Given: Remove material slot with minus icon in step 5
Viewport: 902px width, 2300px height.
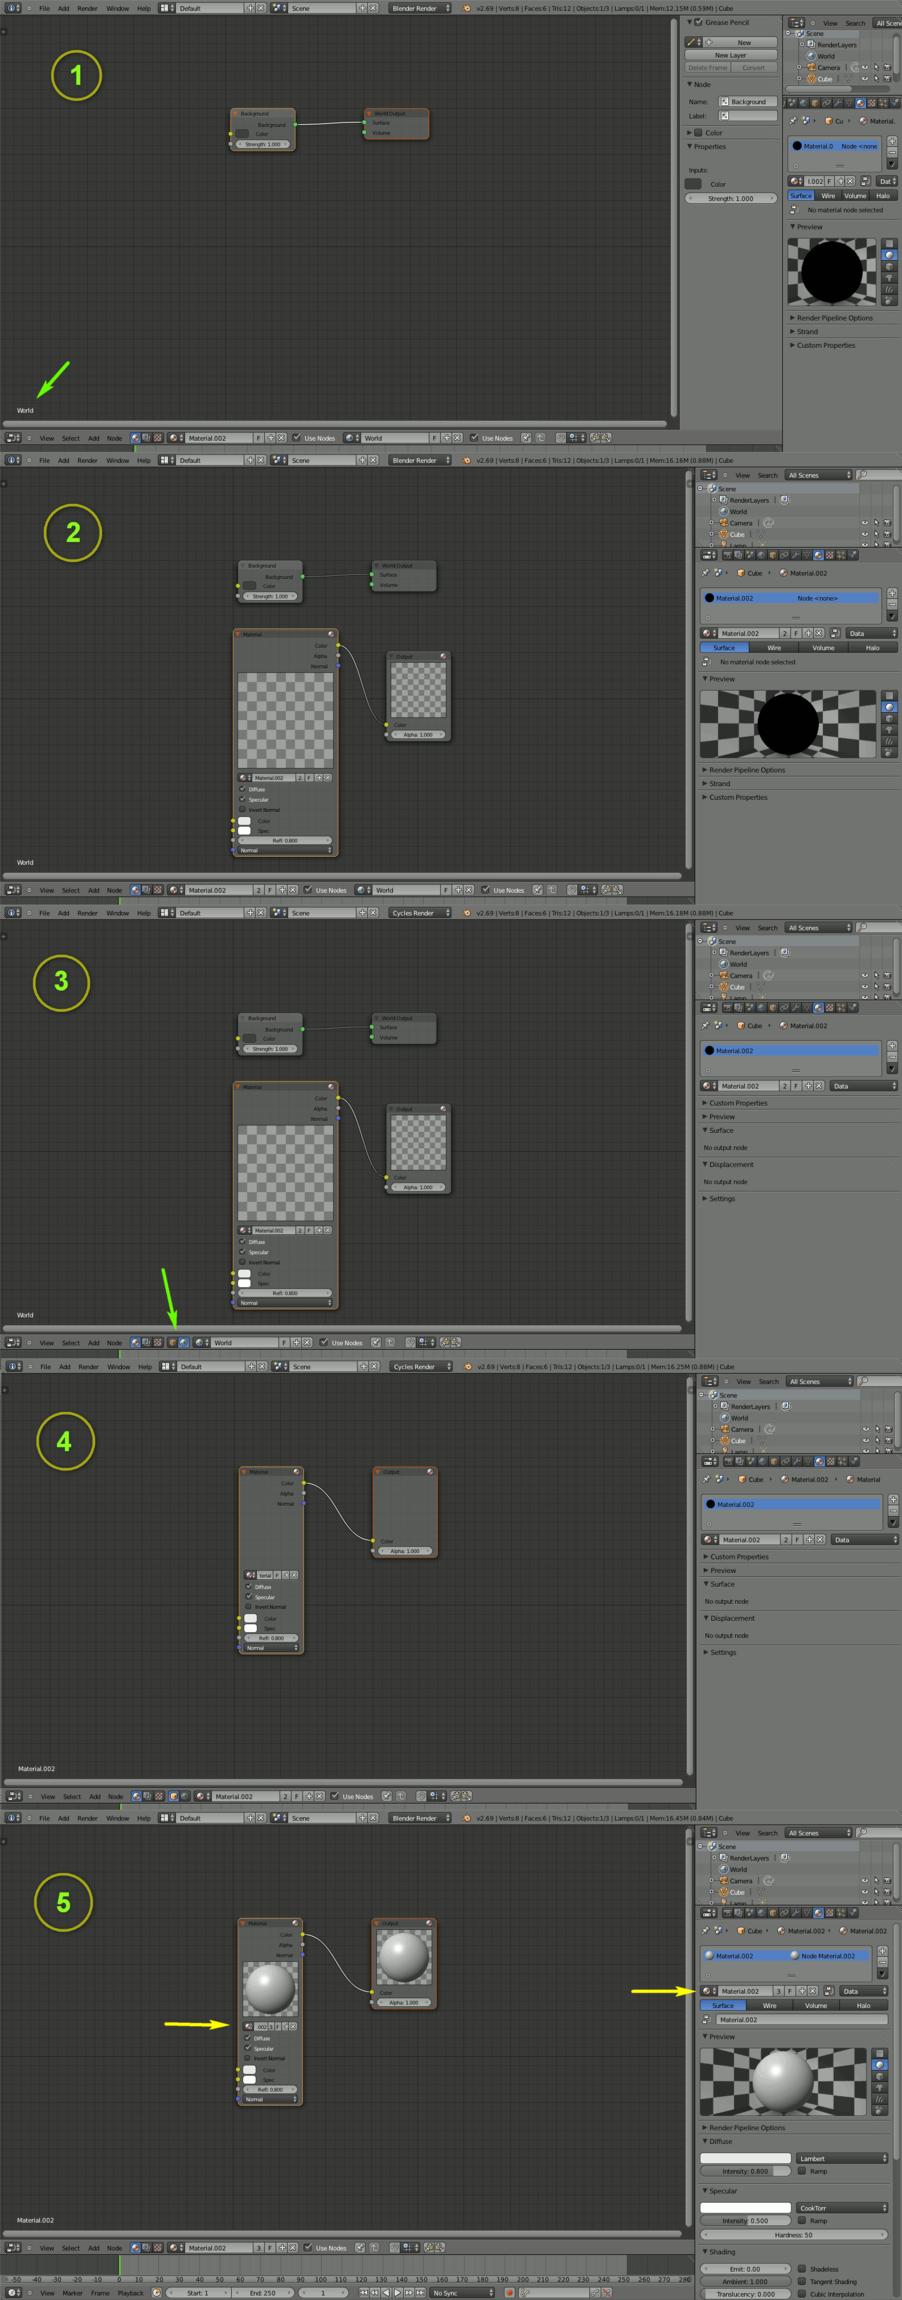Looking at the screenshot, I should pos(882,1962).
